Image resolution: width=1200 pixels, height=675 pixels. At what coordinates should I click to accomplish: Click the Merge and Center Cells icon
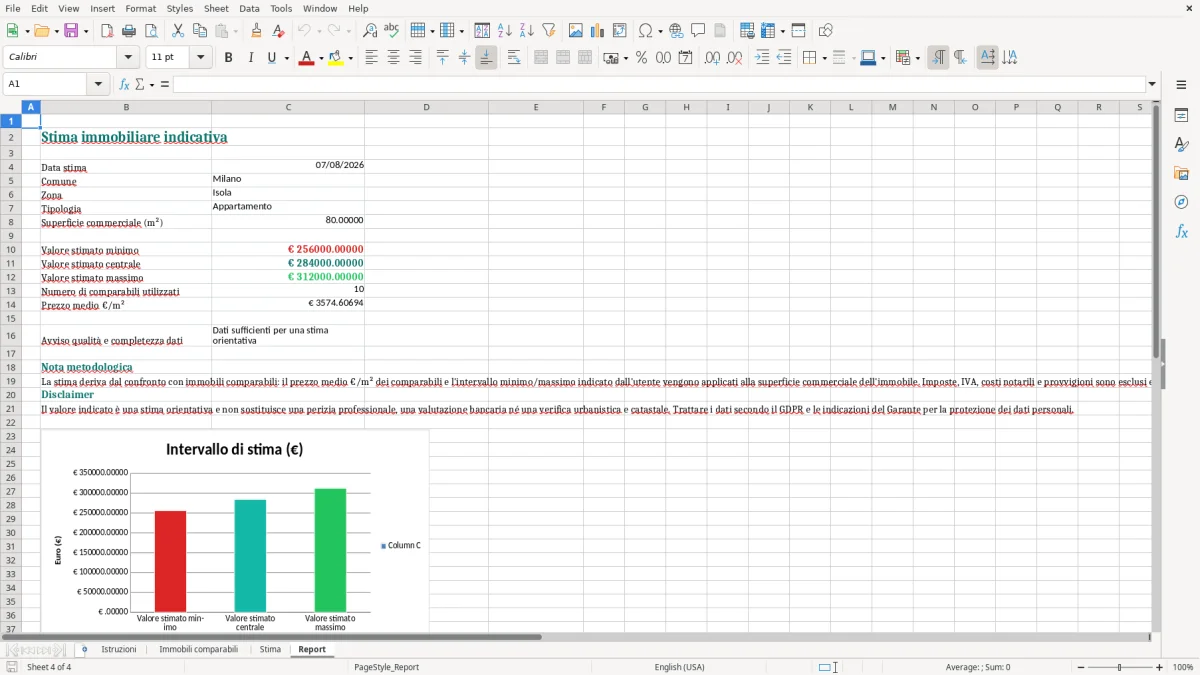click(541, 58)
